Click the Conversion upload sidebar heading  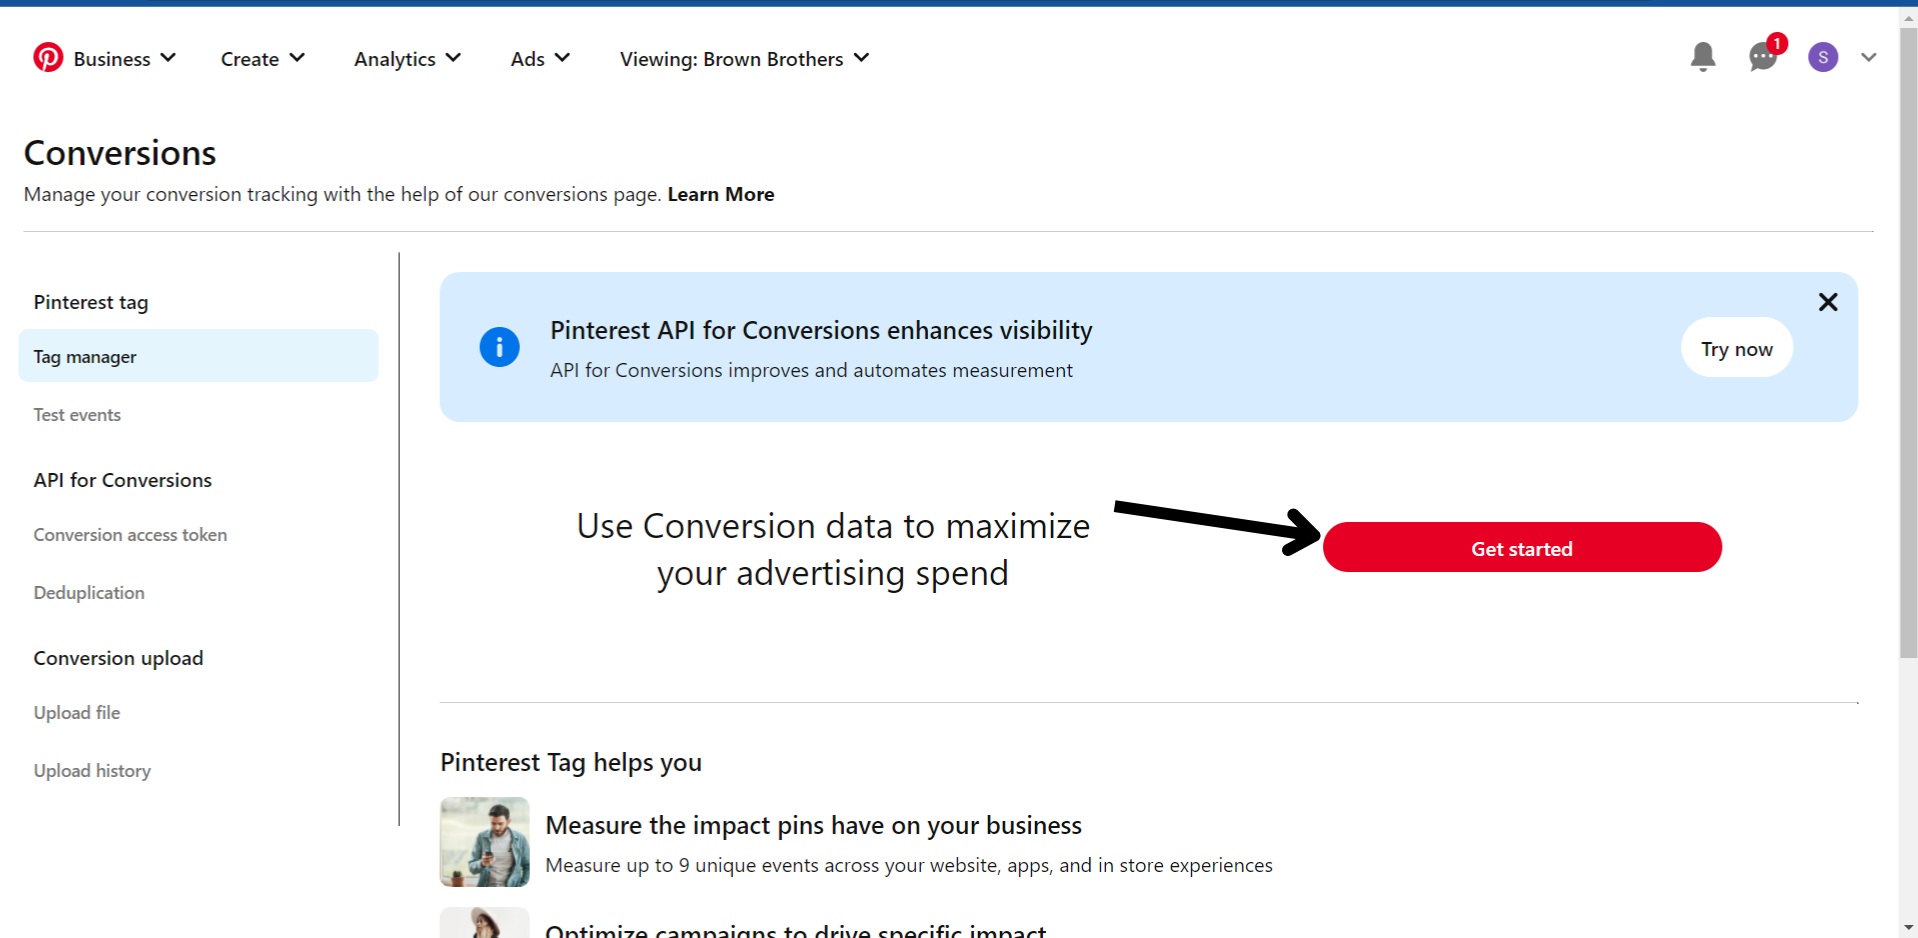pyautogui.click(x=118, y=658)
